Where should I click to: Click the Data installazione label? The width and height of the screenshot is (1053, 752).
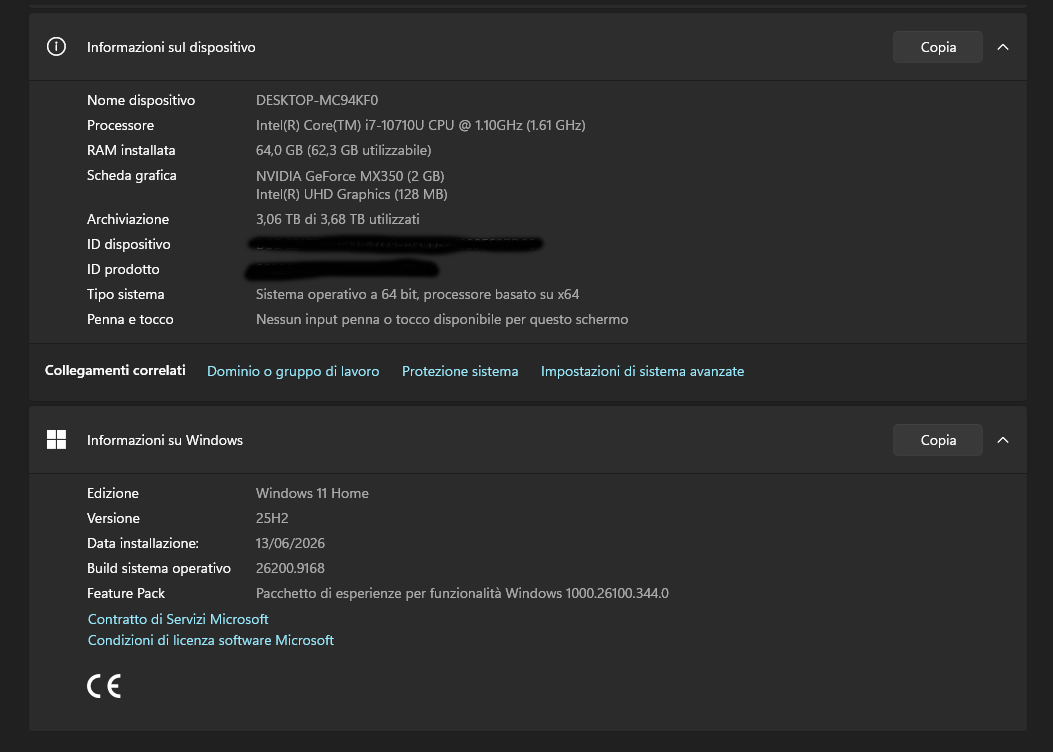(142, 543)
